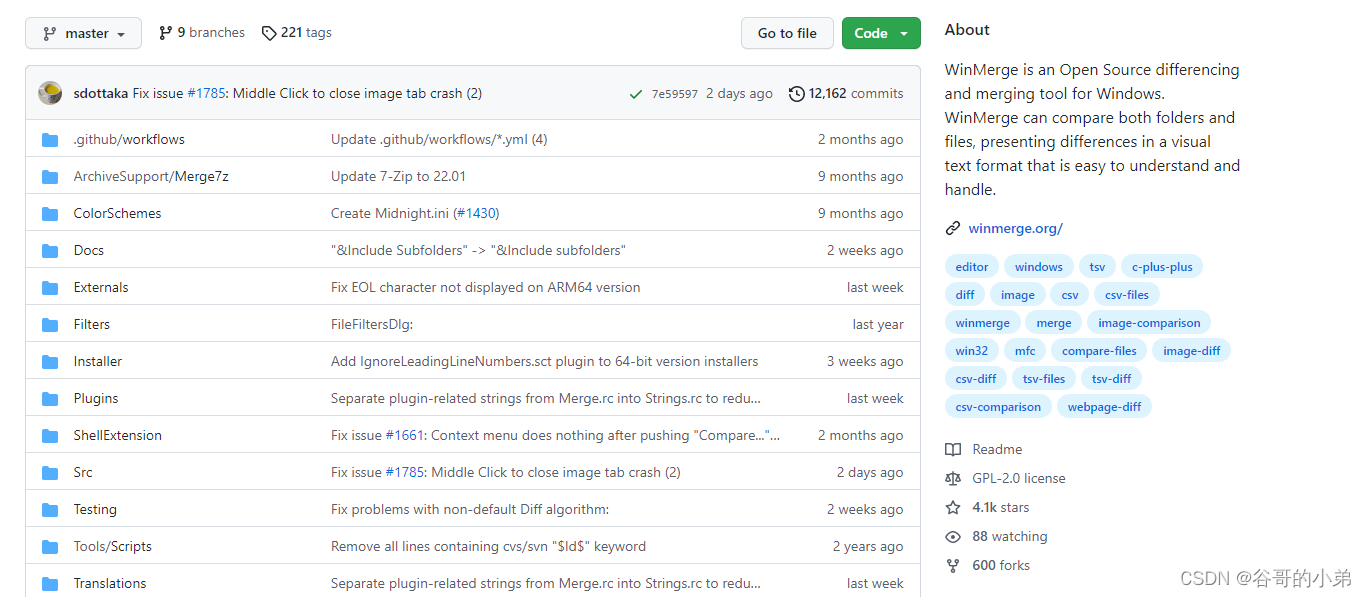This screenshot has width=1366, height=597.
Task: Click the folder icon in the Plugins row
Action: (50, 399)
